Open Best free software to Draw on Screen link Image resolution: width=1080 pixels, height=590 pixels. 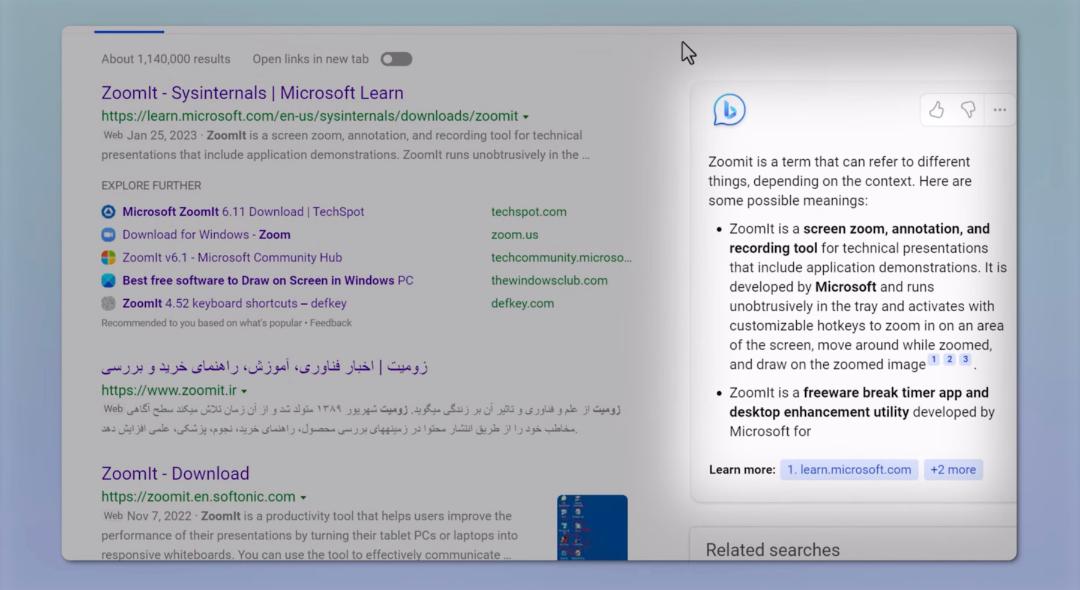click(268, 280)
